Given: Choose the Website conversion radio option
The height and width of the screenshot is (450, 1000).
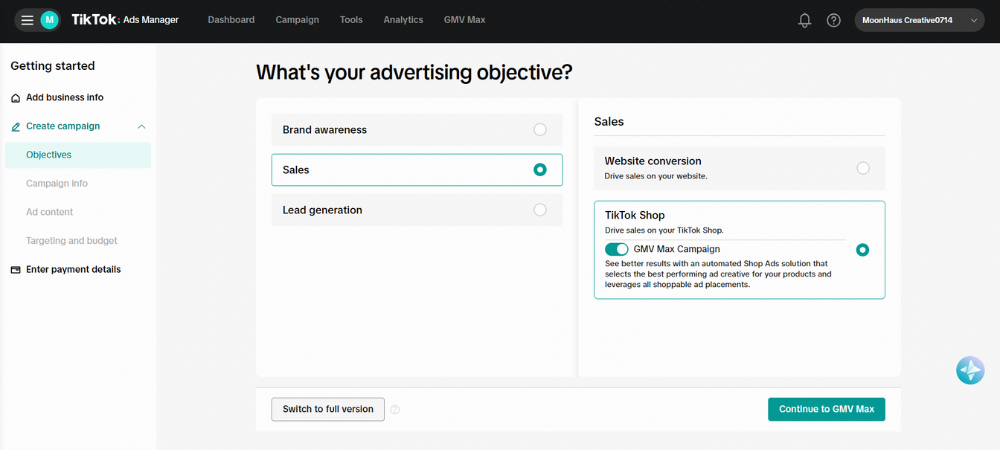Looking at the screenshot, I should point(863,168).
